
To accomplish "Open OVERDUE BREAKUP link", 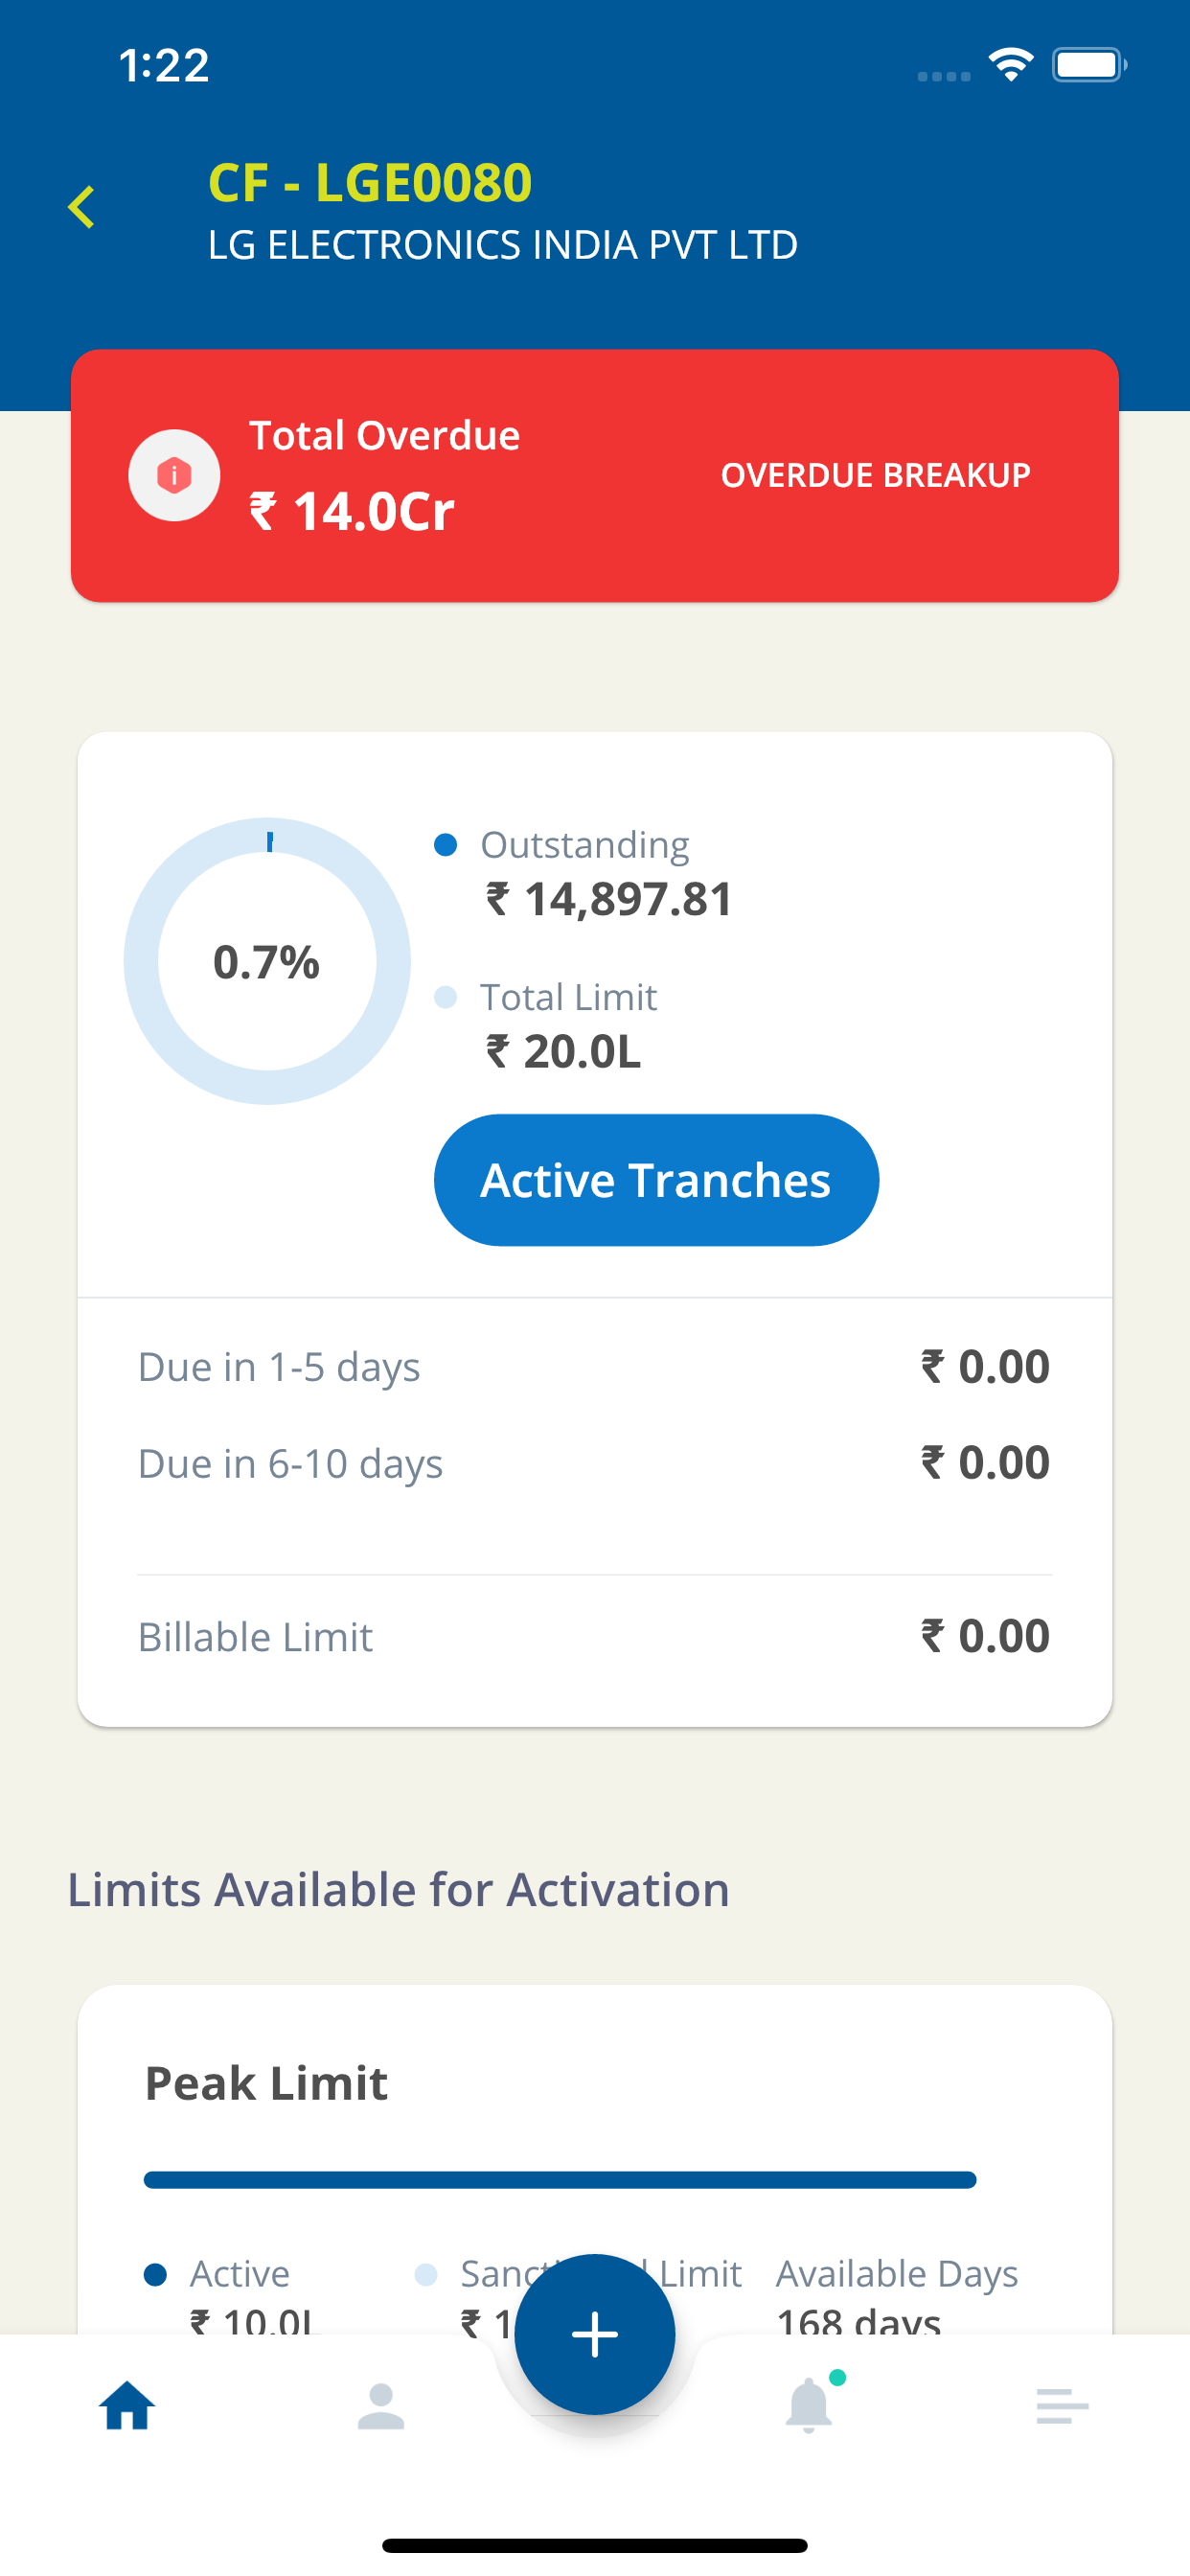I will point(875,475).
